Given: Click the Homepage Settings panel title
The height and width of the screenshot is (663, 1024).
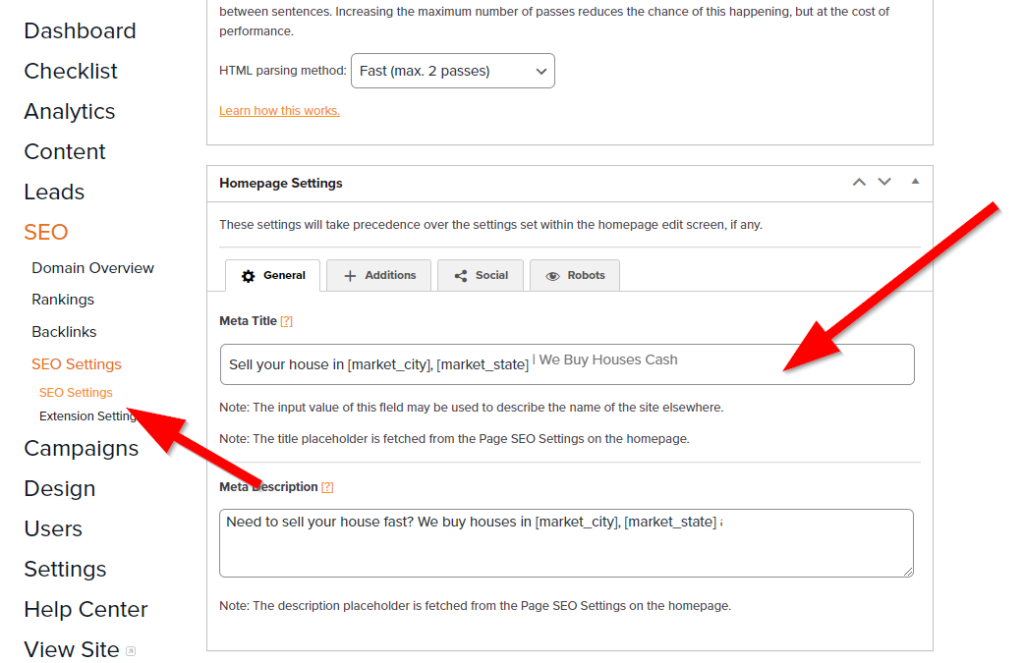Looking at the screenshot, I should 281,183.
